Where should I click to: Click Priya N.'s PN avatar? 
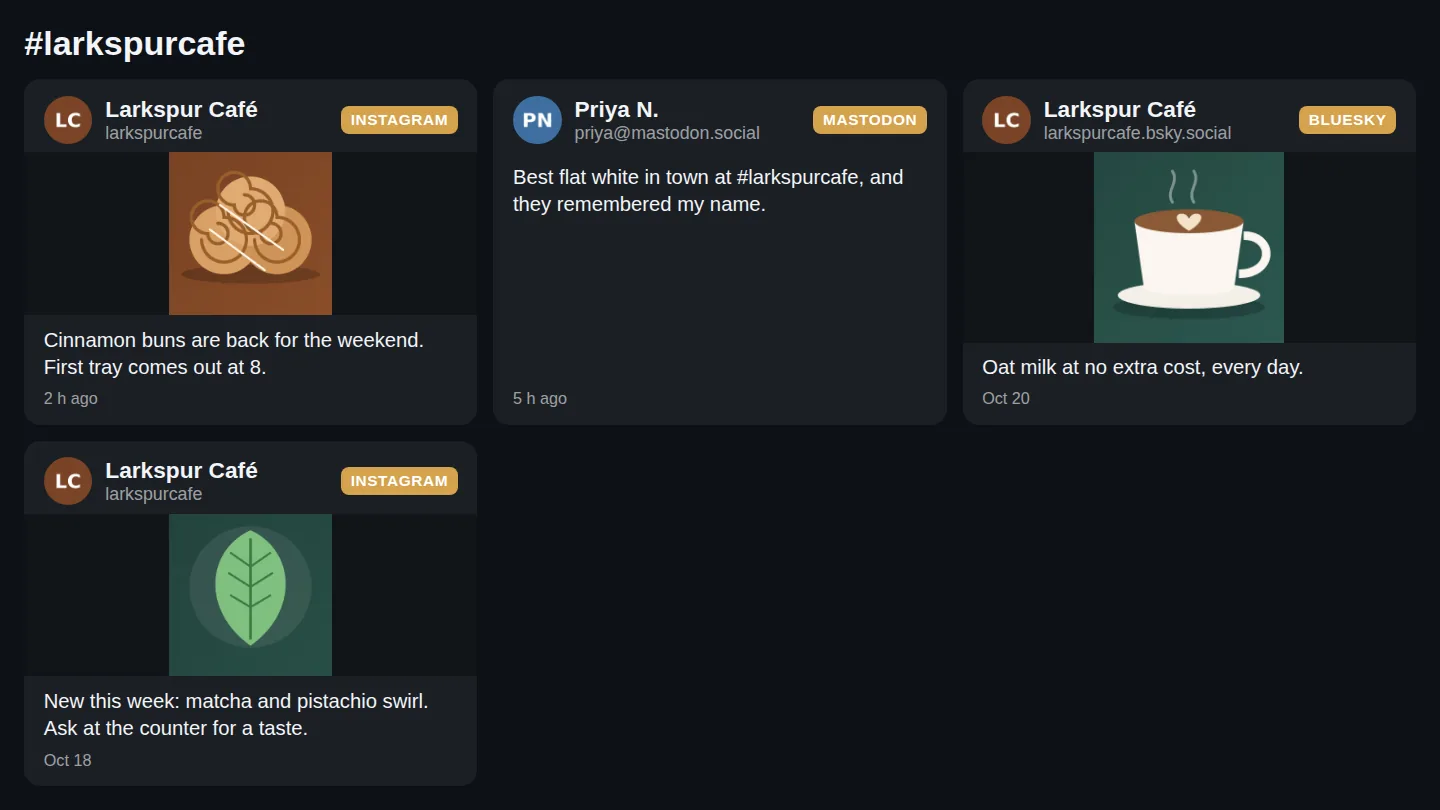(537, 120)
